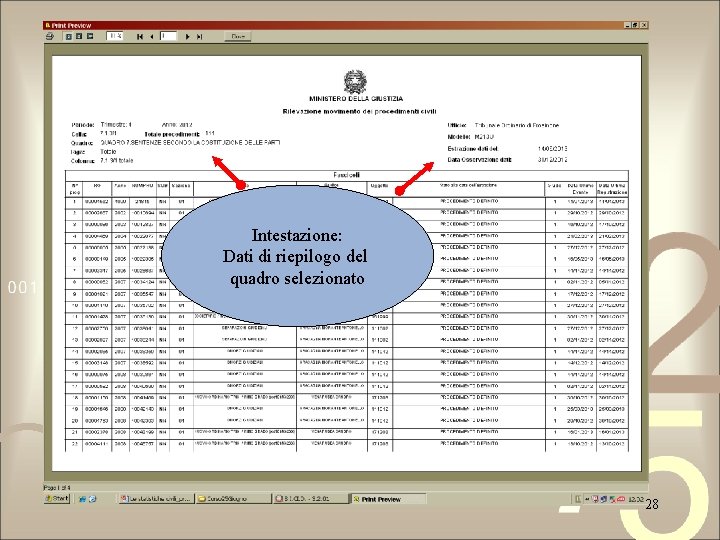Switch to the first taskbar document window
Screen dimensions: 720x540
pos(156,499)
